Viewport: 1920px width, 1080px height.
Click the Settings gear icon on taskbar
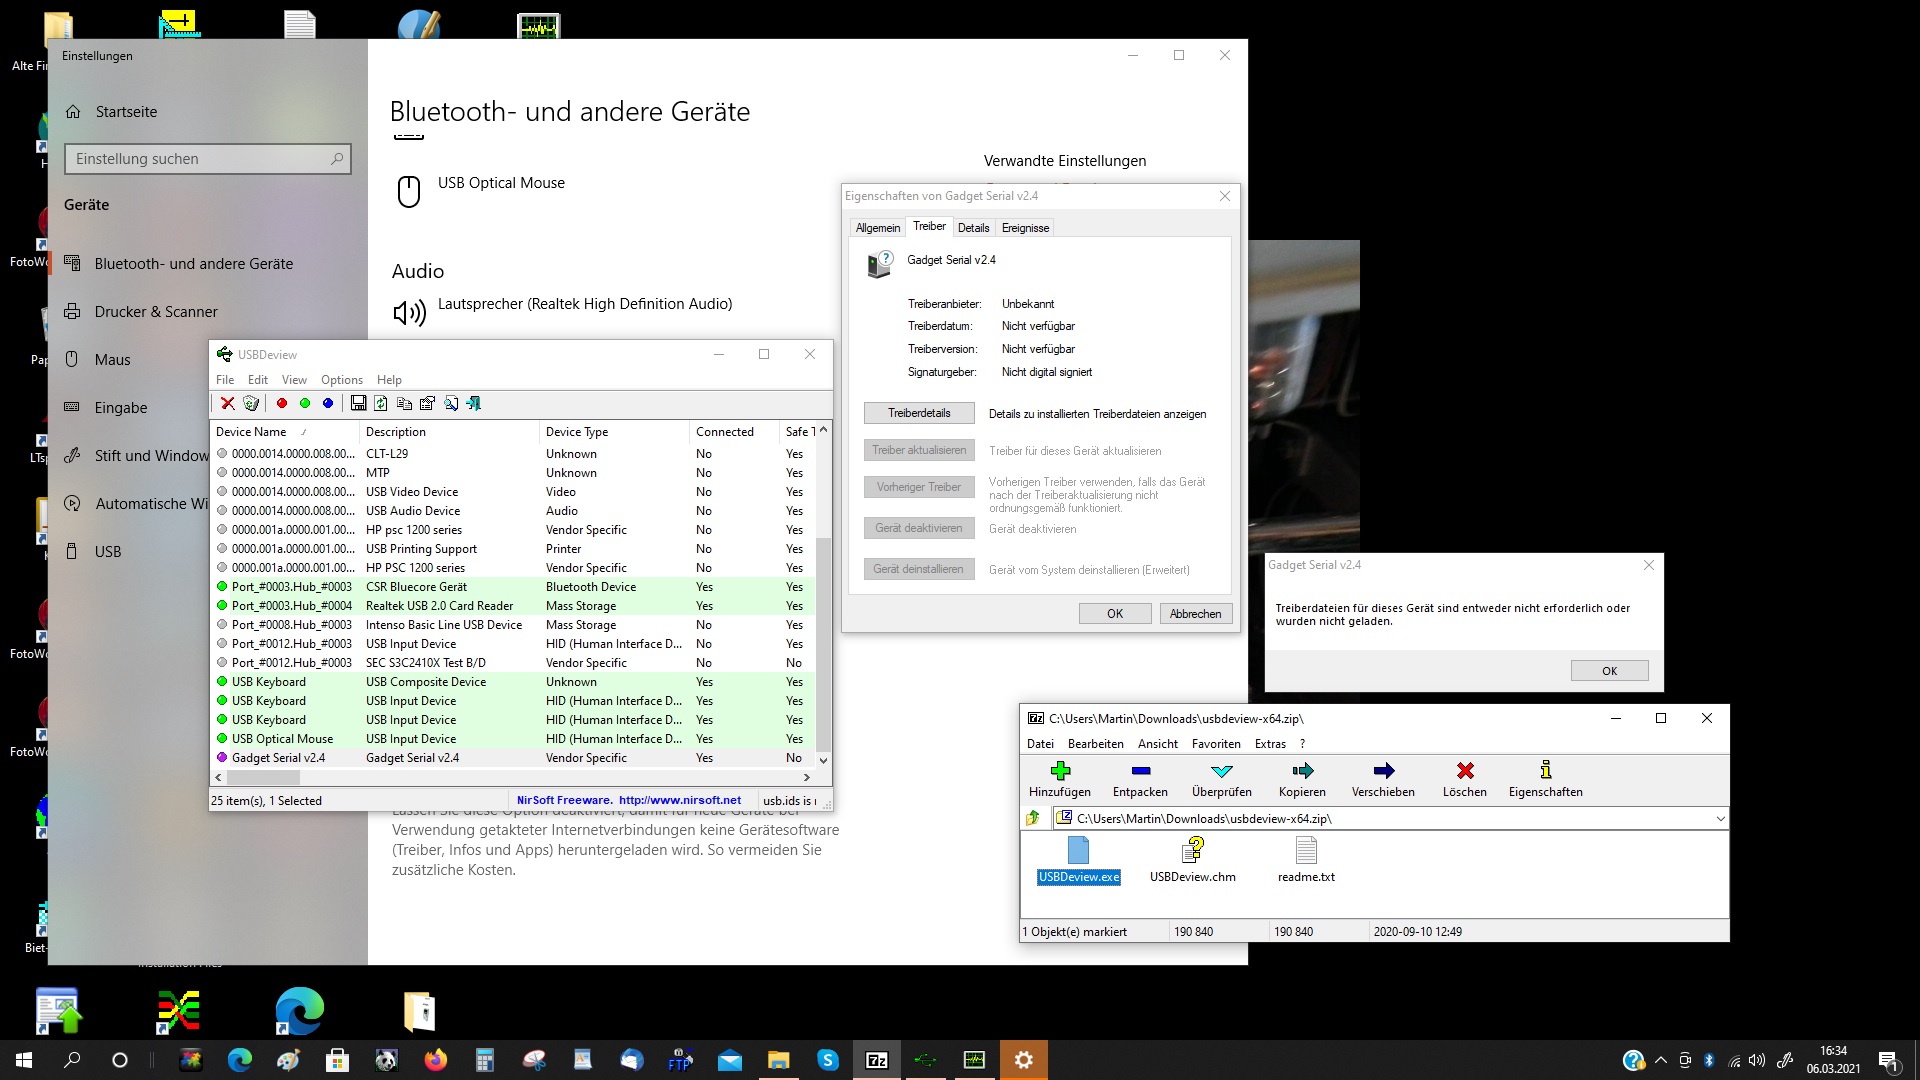click(1024, 1060)
